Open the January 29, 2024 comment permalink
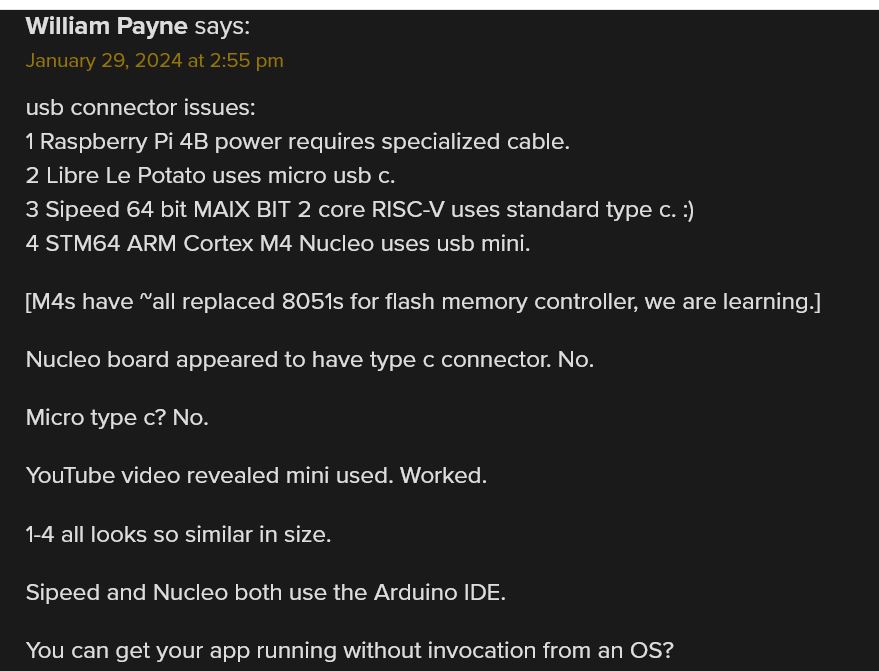879x671 pixels. pyautogui.click(x=155, y=61)
